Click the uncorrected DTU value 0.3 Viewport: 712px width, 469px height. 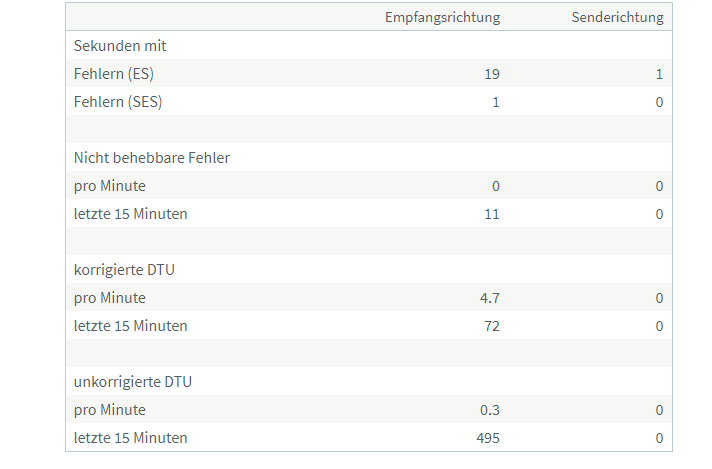coord(490,410)
